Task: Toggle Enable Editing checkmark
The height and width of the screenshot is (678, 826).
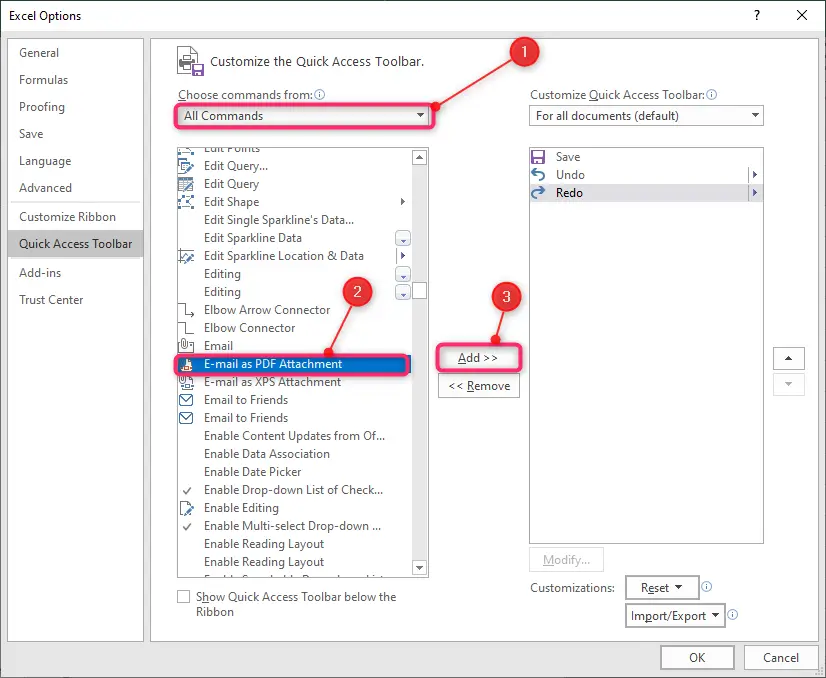Action: pyautogui.click(x=186, y=507)
